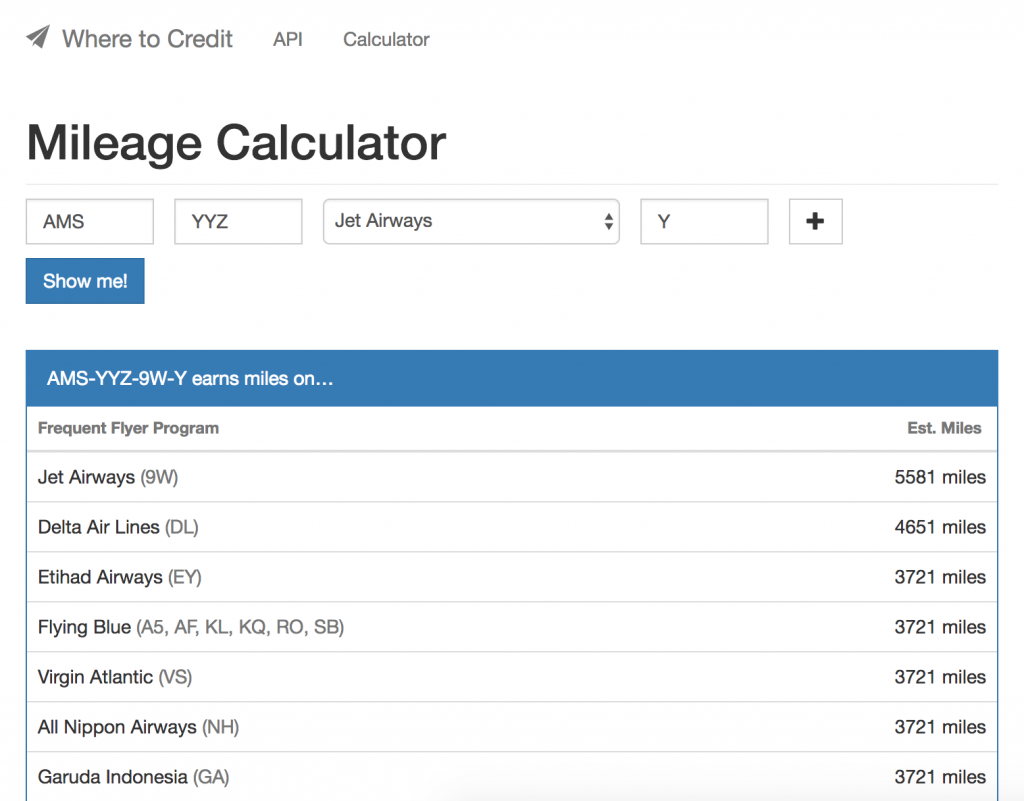Select the Flying Blue program row
This screenshot has width=1024, height=801.
[x=512, y=627]
